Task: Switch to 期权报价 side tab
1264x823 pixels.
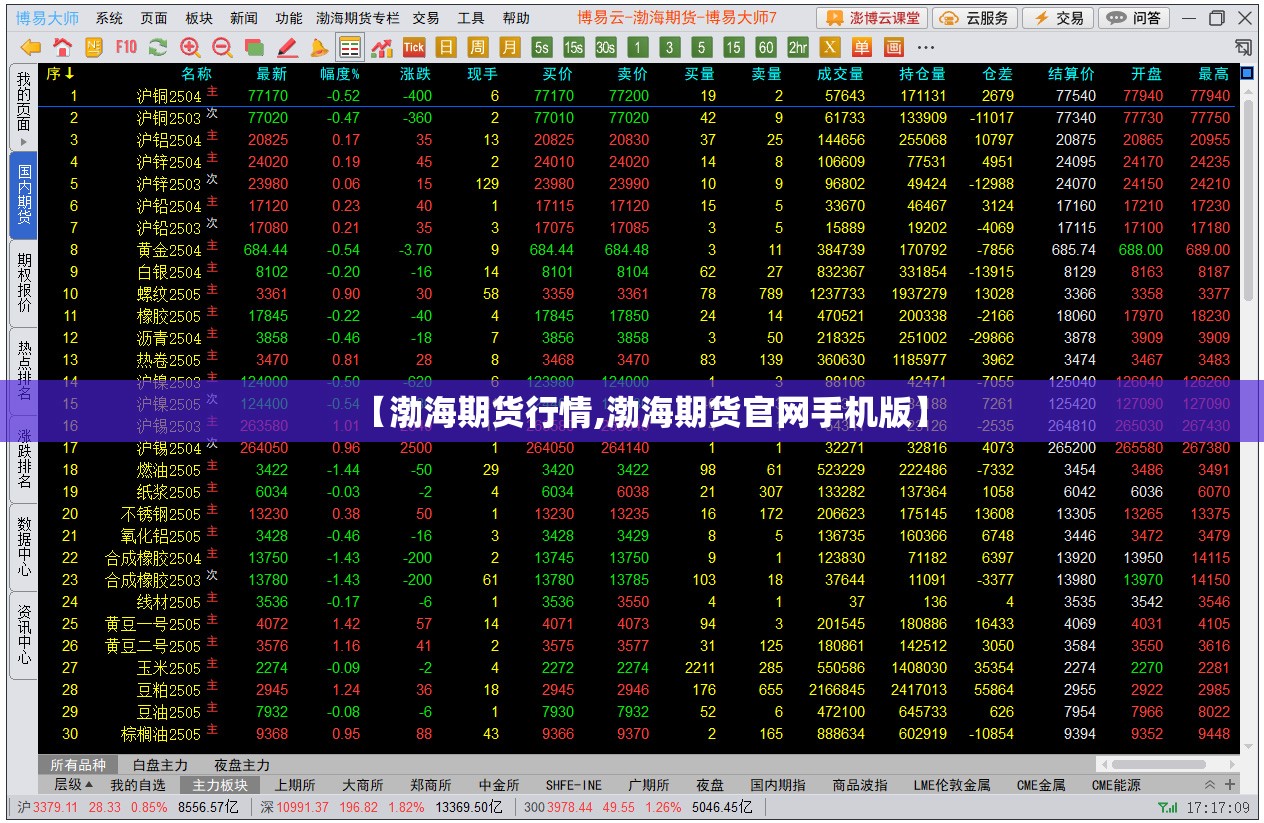Action: (x=23, y=283)
